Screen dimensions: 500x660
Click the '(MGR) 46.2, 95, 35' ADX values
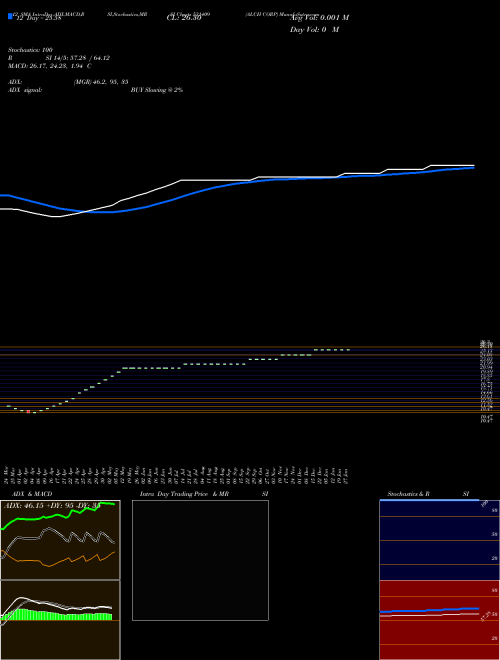pyautogui.click(x=101, y=82)
